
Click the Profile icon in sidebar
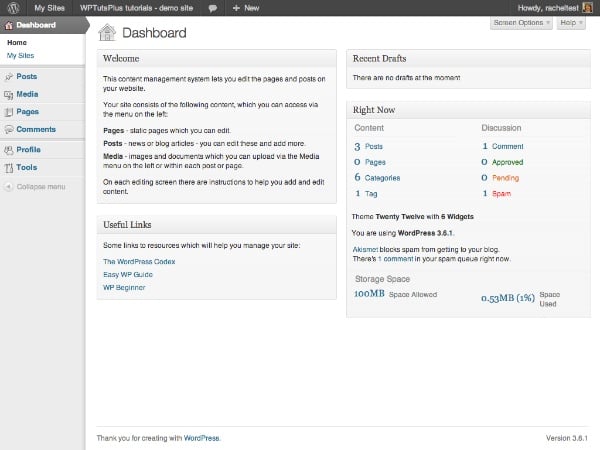(x=8, y=150)
